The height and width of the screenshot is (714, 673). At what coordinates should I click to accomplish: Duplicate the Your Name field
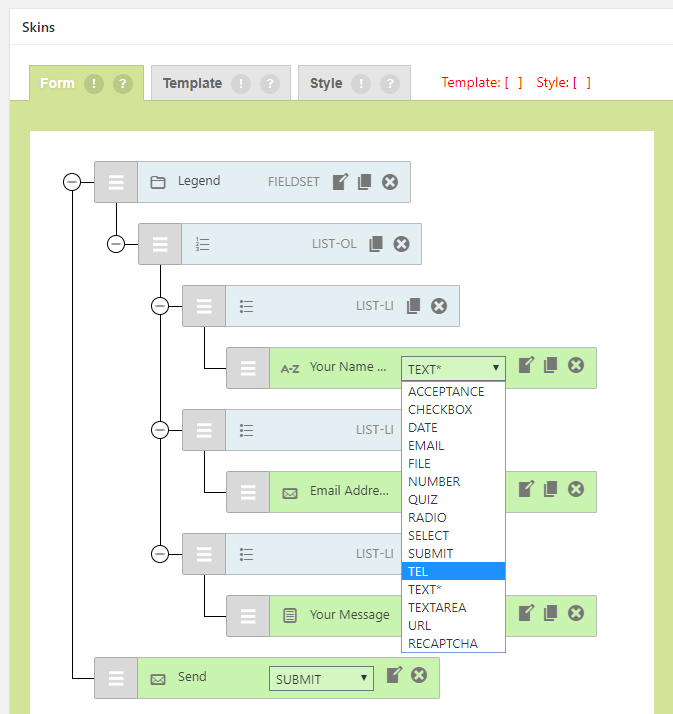[551, 366]
